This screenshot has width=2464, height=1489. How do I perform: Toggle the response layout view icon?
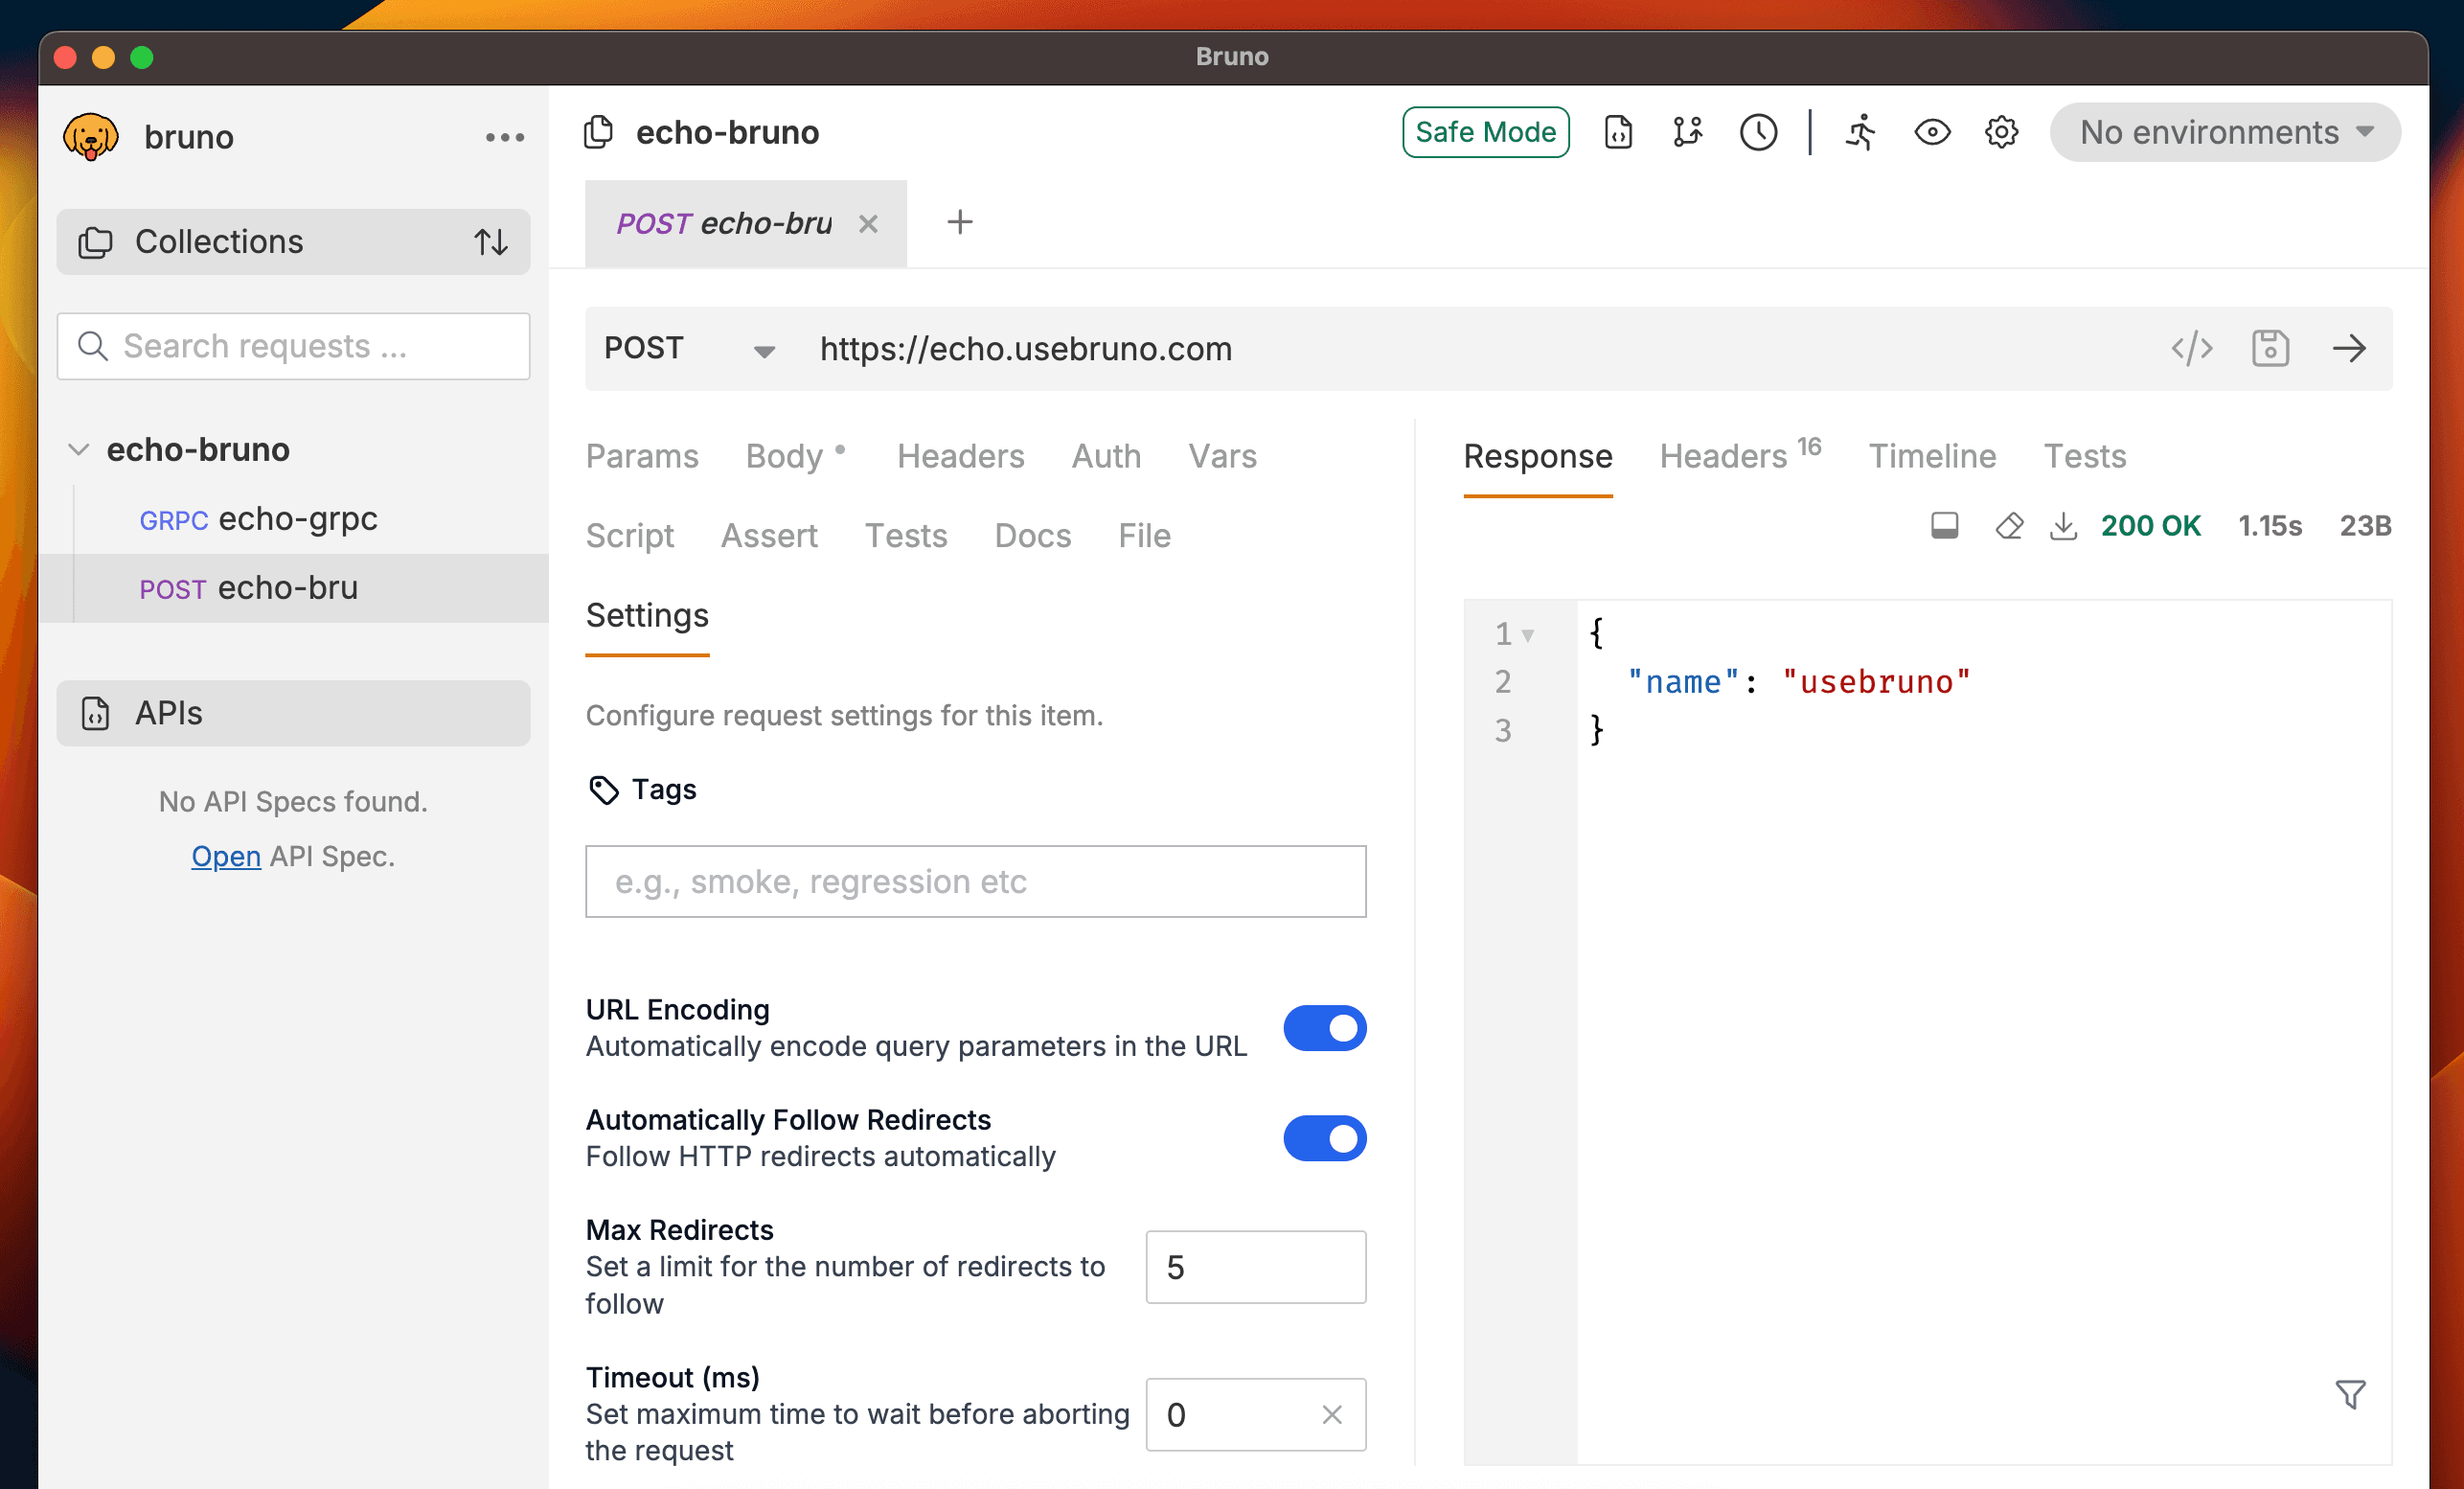point(1944,525)
